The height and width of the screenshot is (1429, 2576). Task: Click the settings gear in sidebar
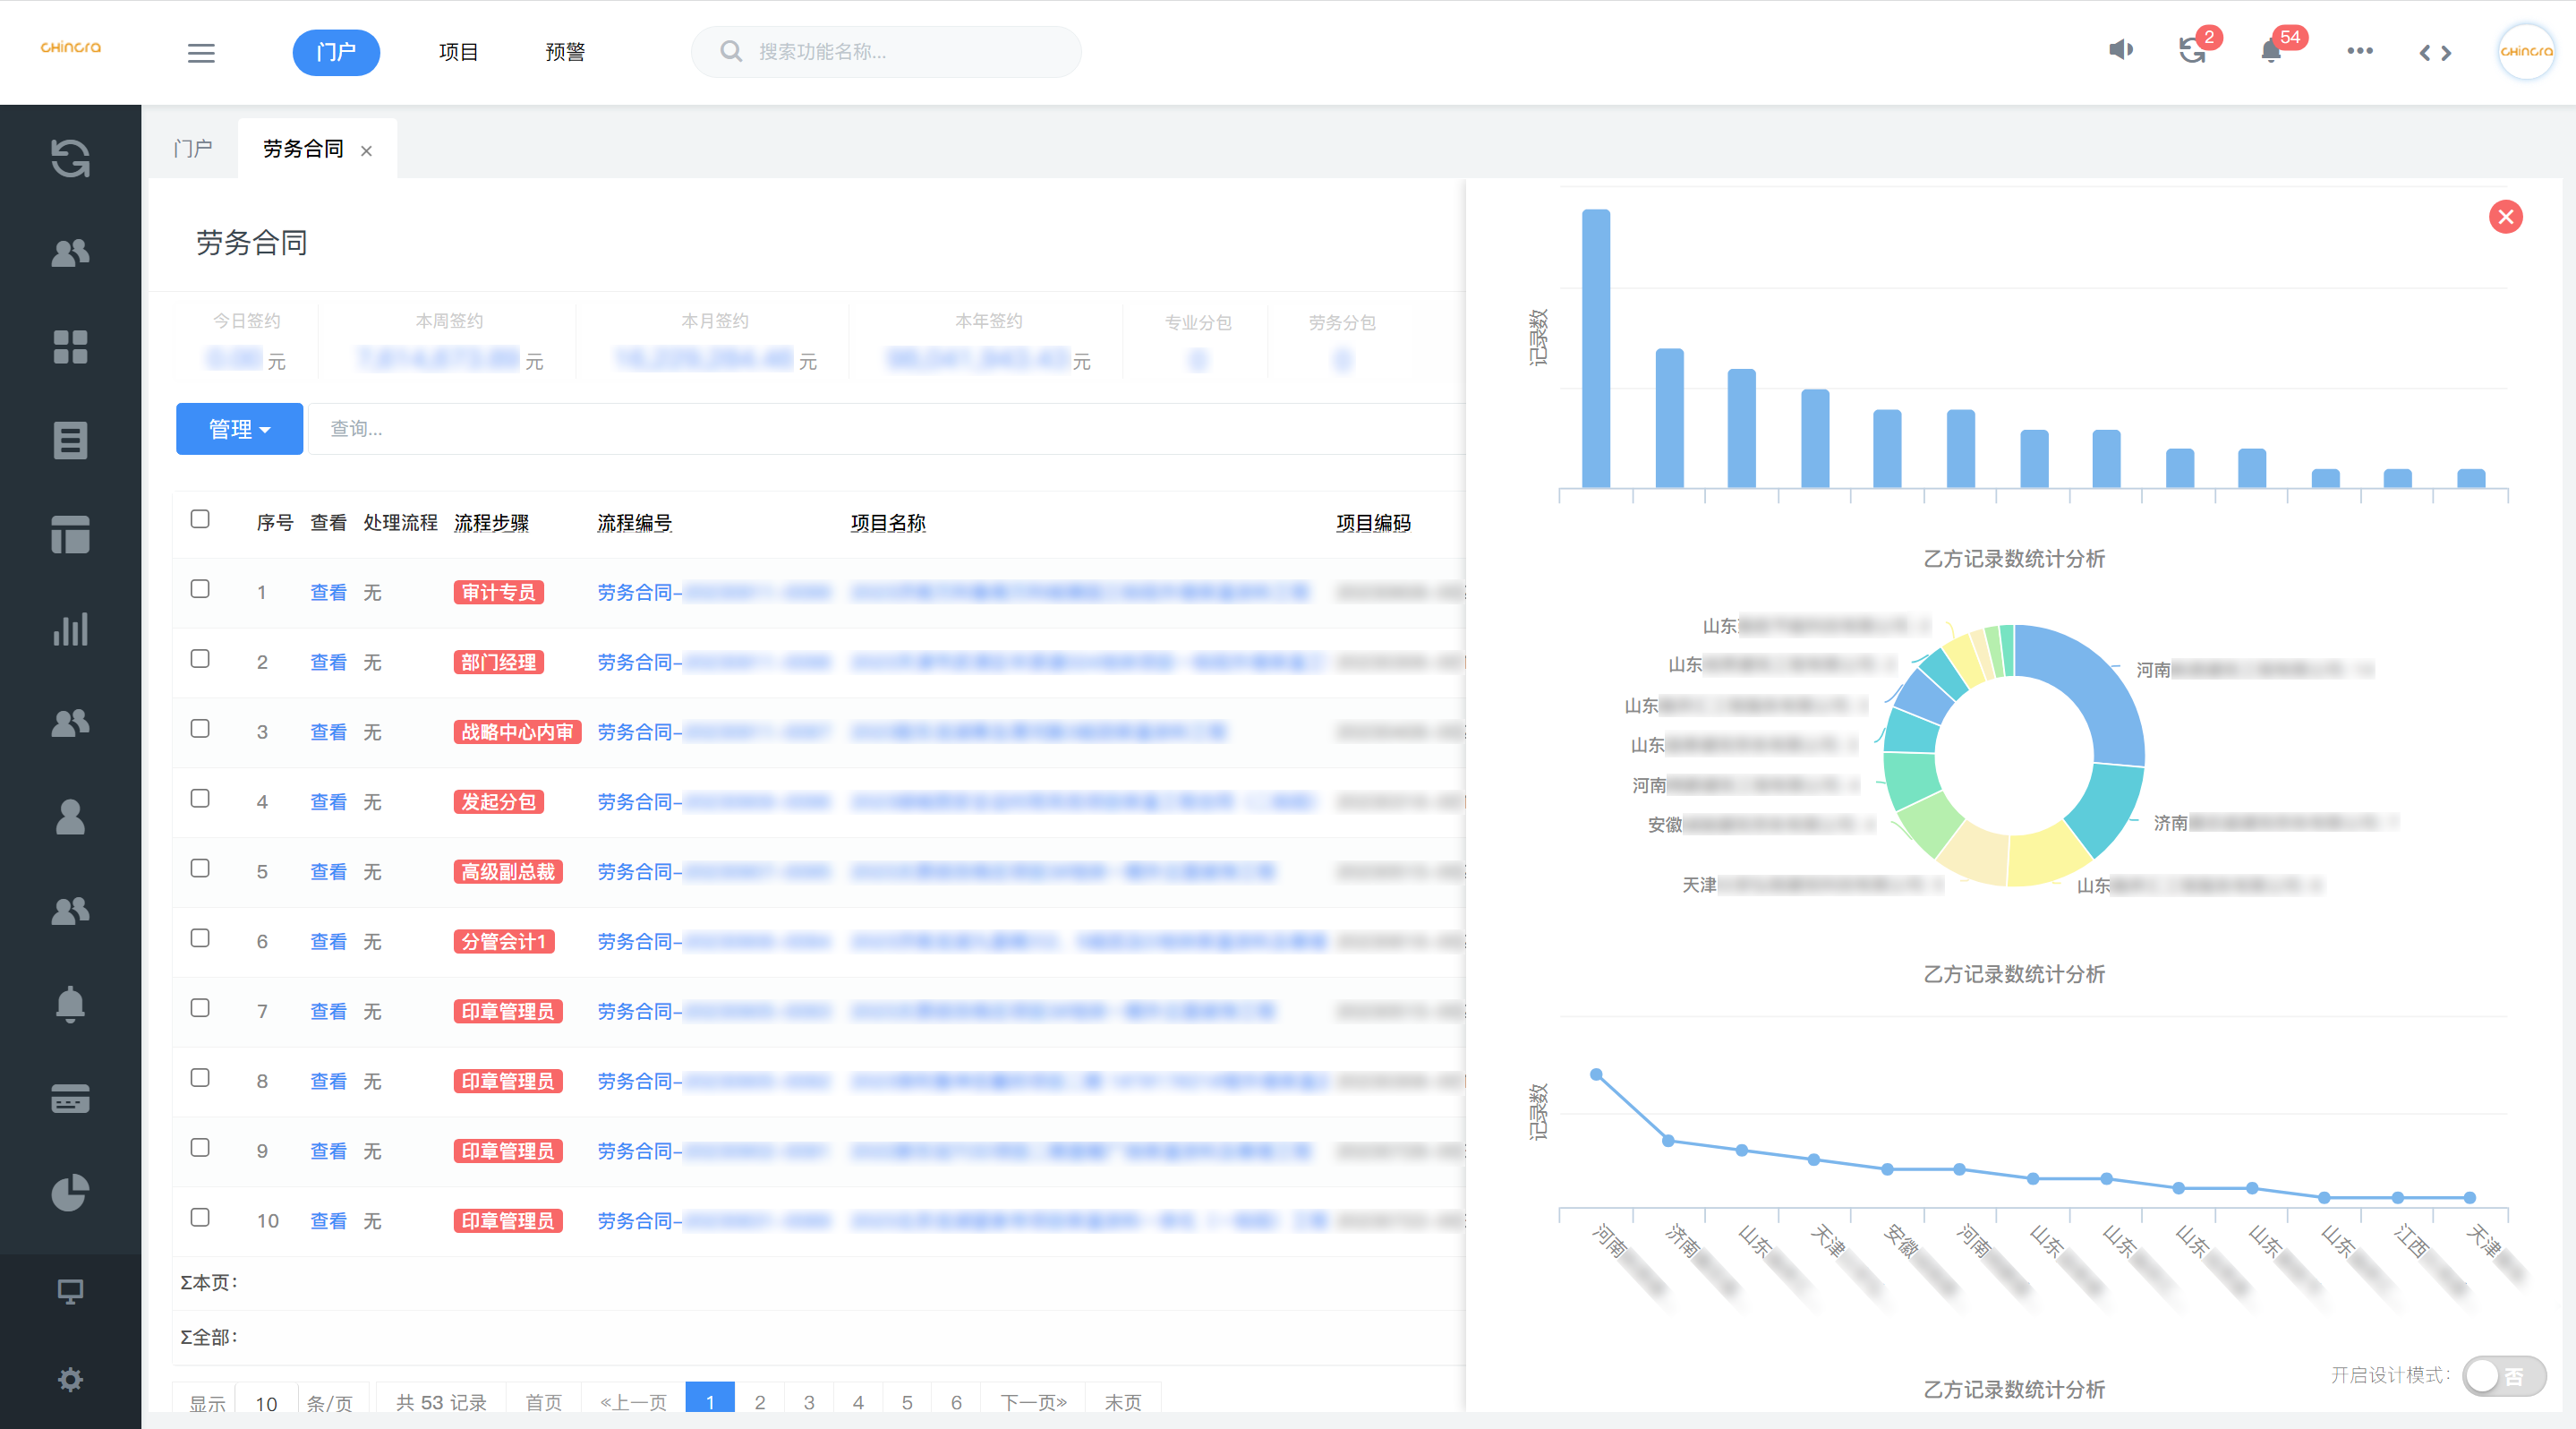pos(70,1380)
